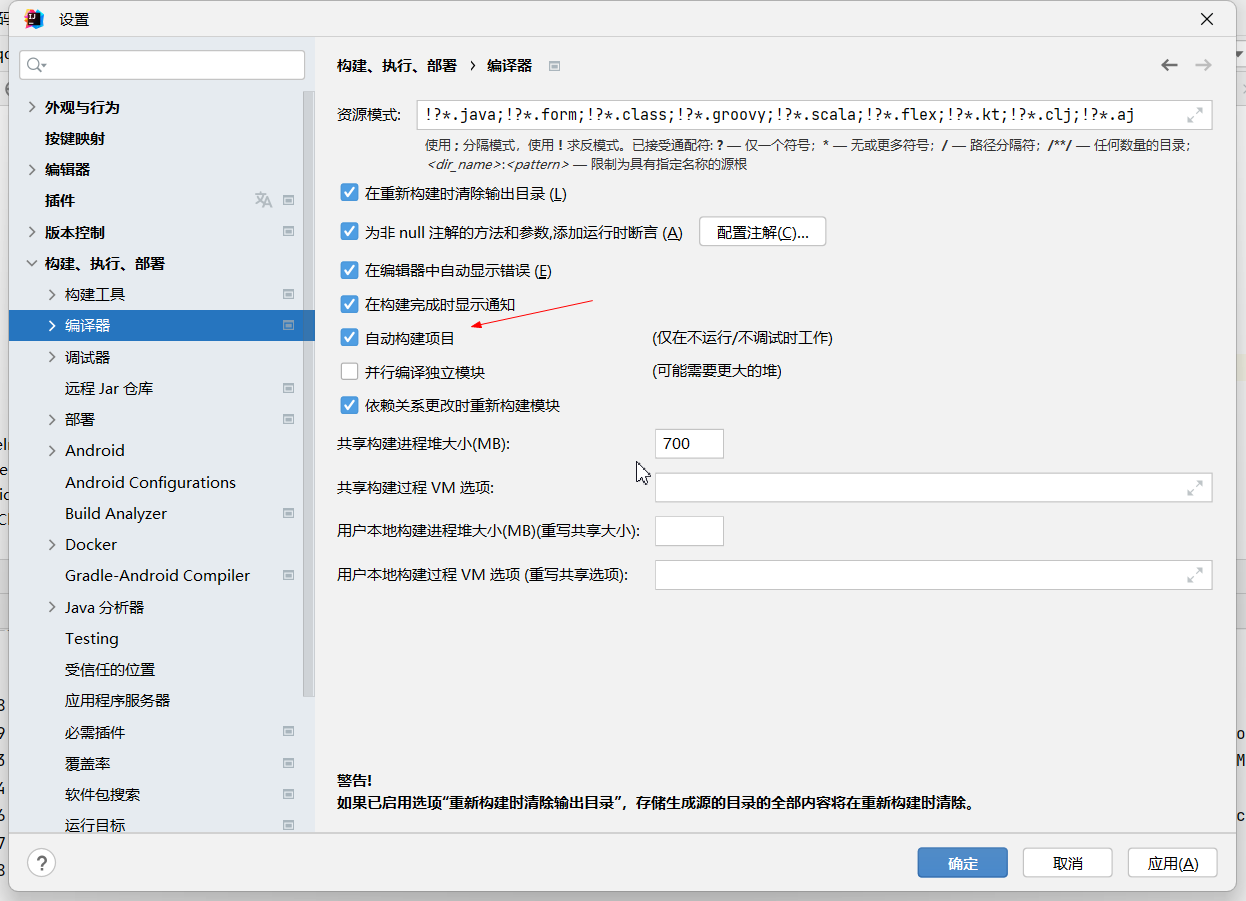Click the 资源模式 pattern text field
1246x901 pixels.
click(814, 115)
